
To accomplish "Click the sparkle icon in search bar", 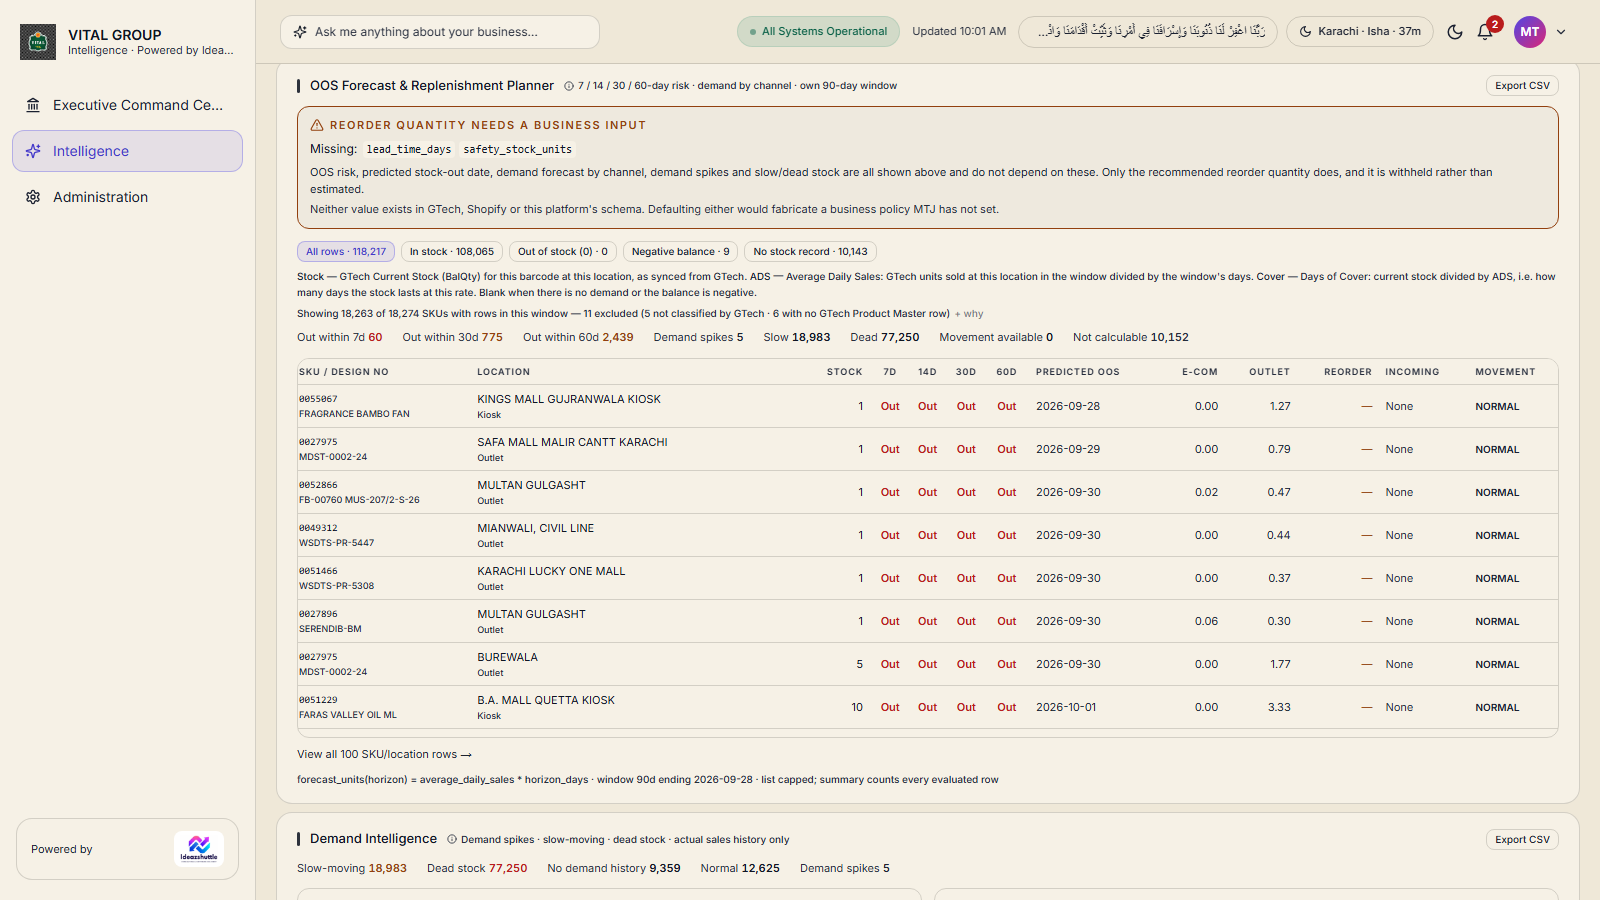I will [300, 32].
